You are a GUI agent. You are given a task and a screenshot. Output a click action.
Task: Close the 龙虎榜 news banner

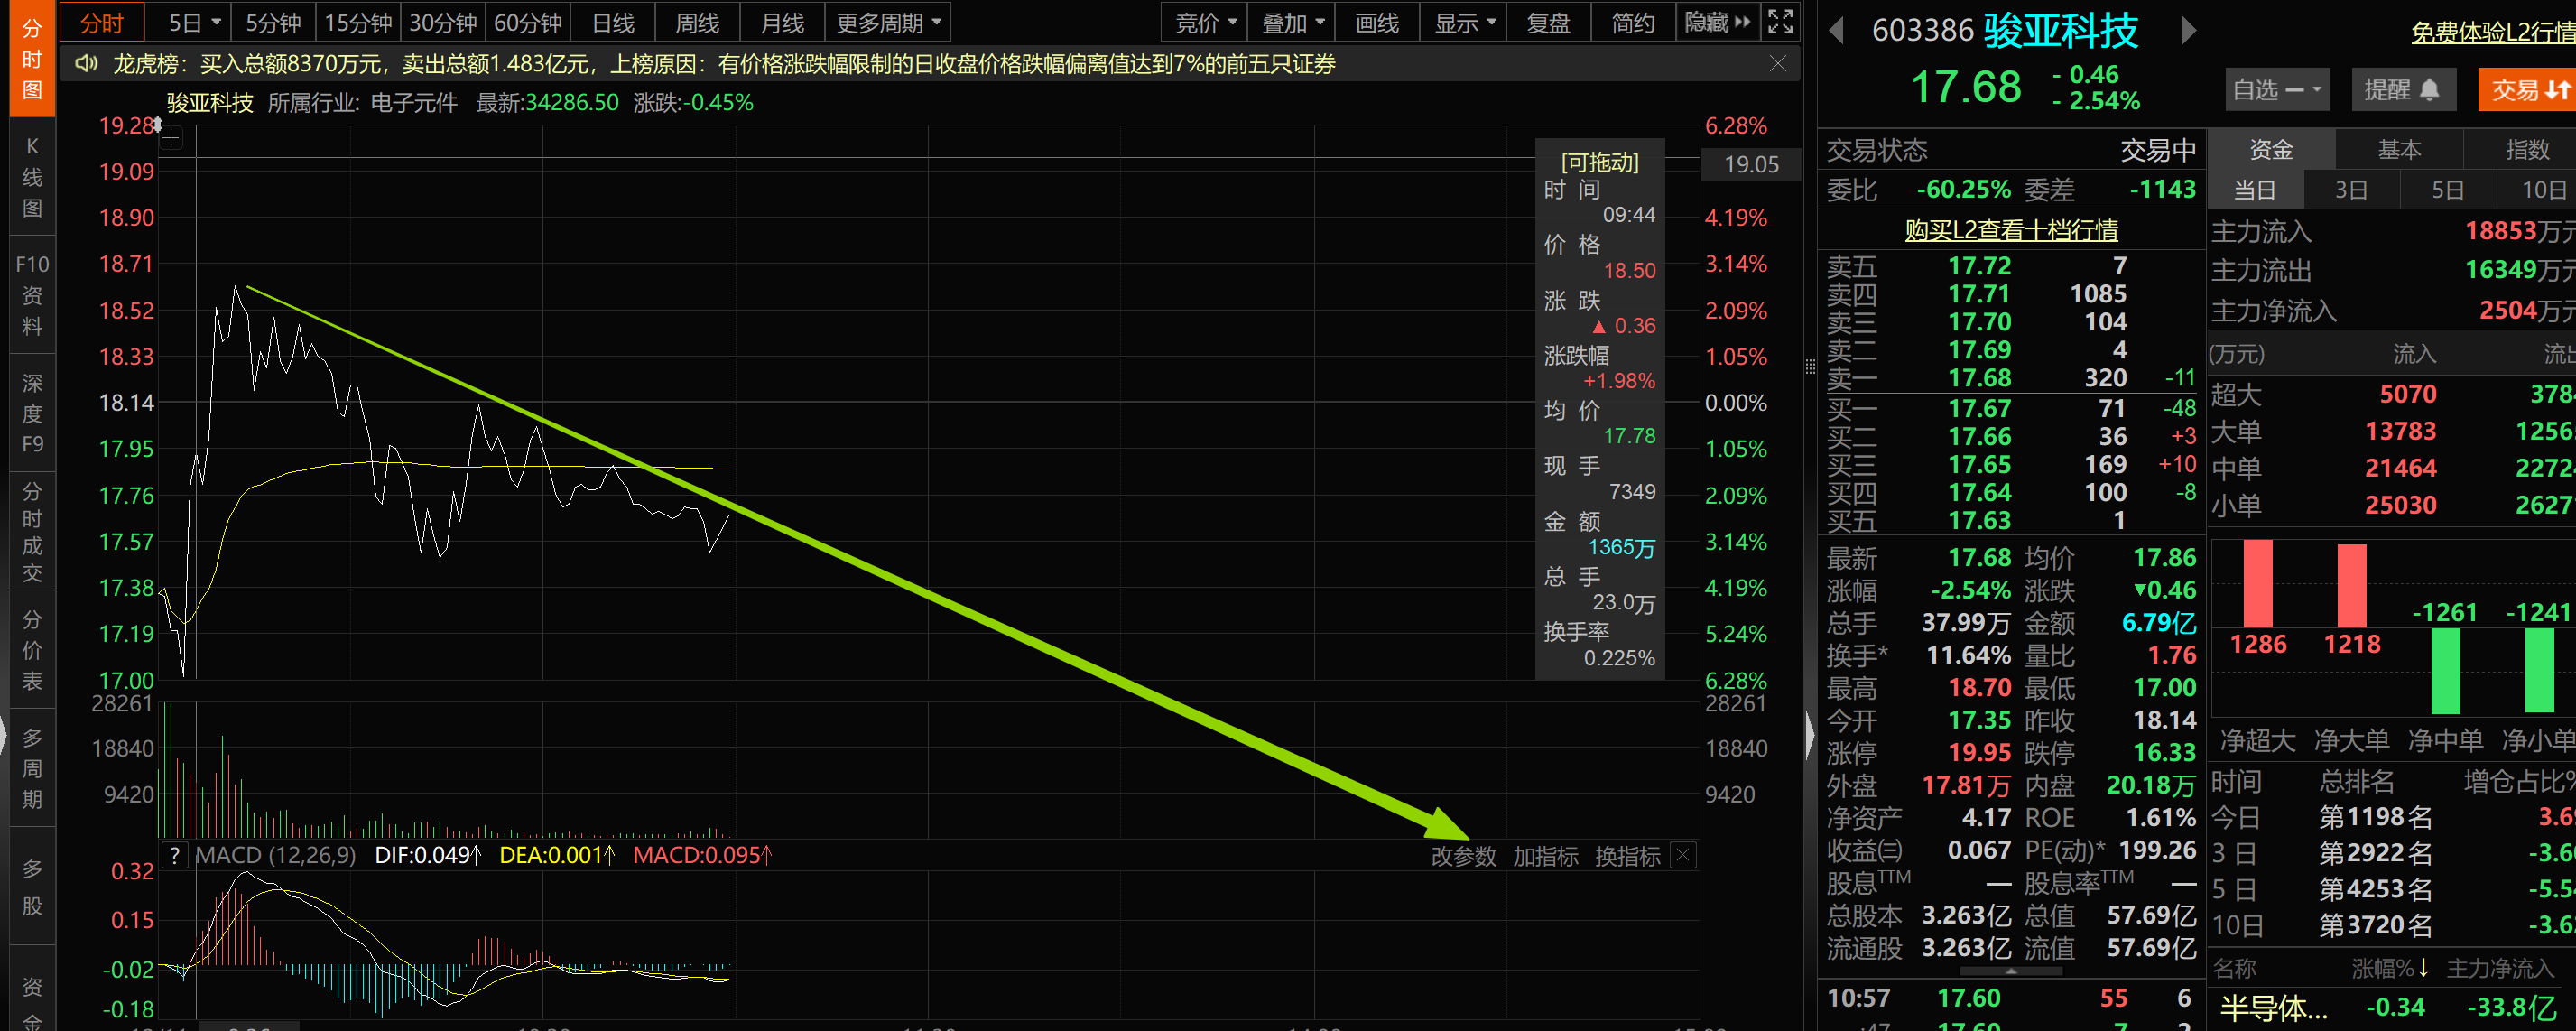pos(1777,64)
